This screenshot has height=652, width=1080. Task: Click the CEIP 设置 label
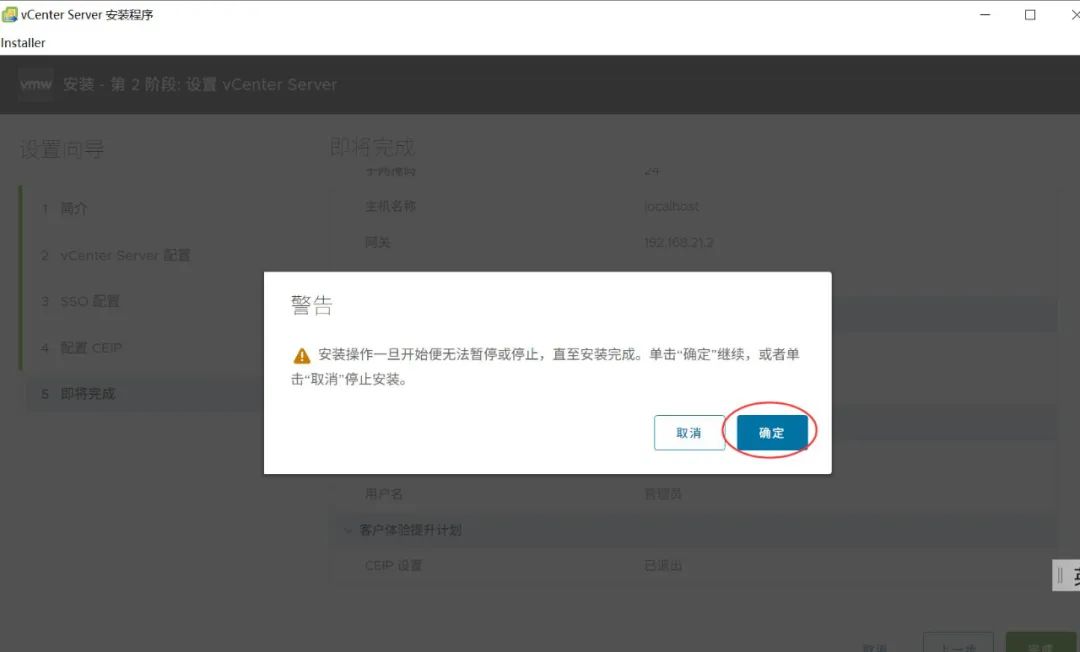pos(393,565)
